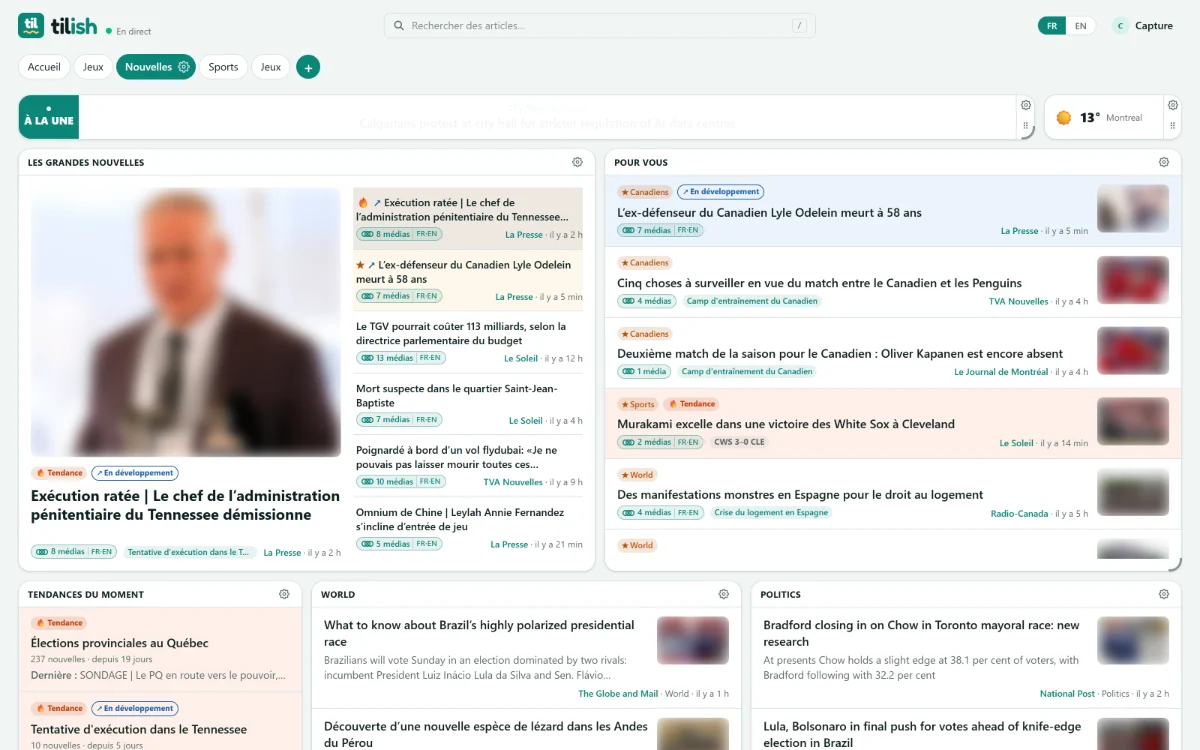The height and width of the screenshot is (750, 1200).
Task: Open headline about Le TGV costing 113 milliards
Action: click(461, 333)
